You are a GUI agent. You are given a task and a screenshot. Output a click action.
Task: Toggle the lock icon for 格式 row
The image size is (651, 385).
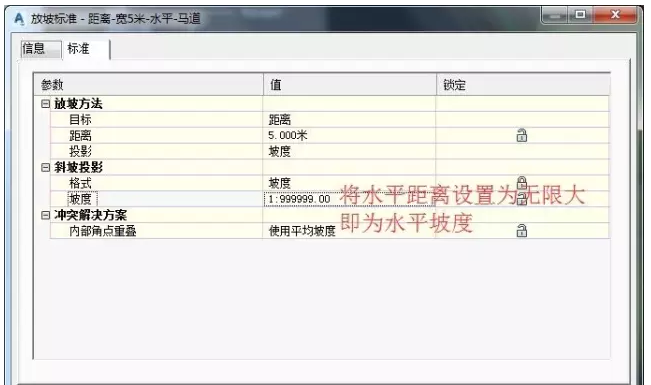click(521, 182)
